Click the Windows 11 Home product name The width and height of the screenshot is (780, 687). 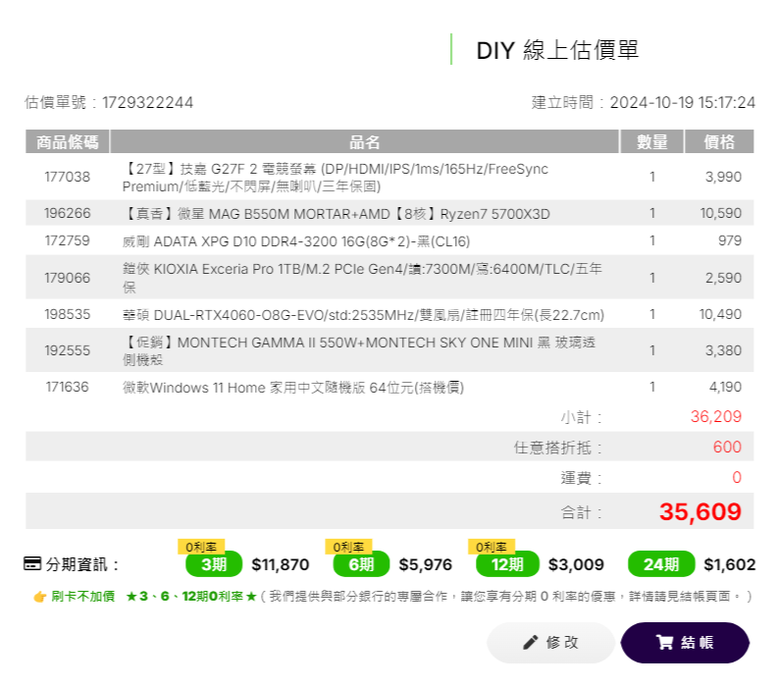[293, 388]
